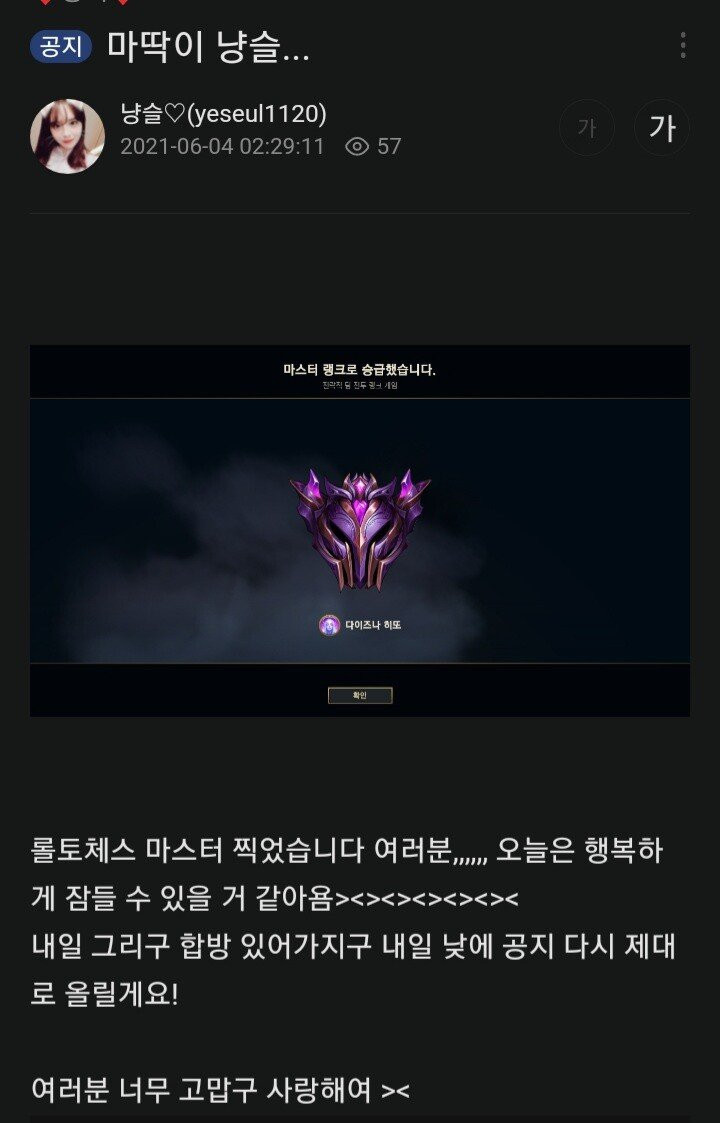720x1123 pixels.
Task: Decrease text size with small 가 button
Action: 587,127
